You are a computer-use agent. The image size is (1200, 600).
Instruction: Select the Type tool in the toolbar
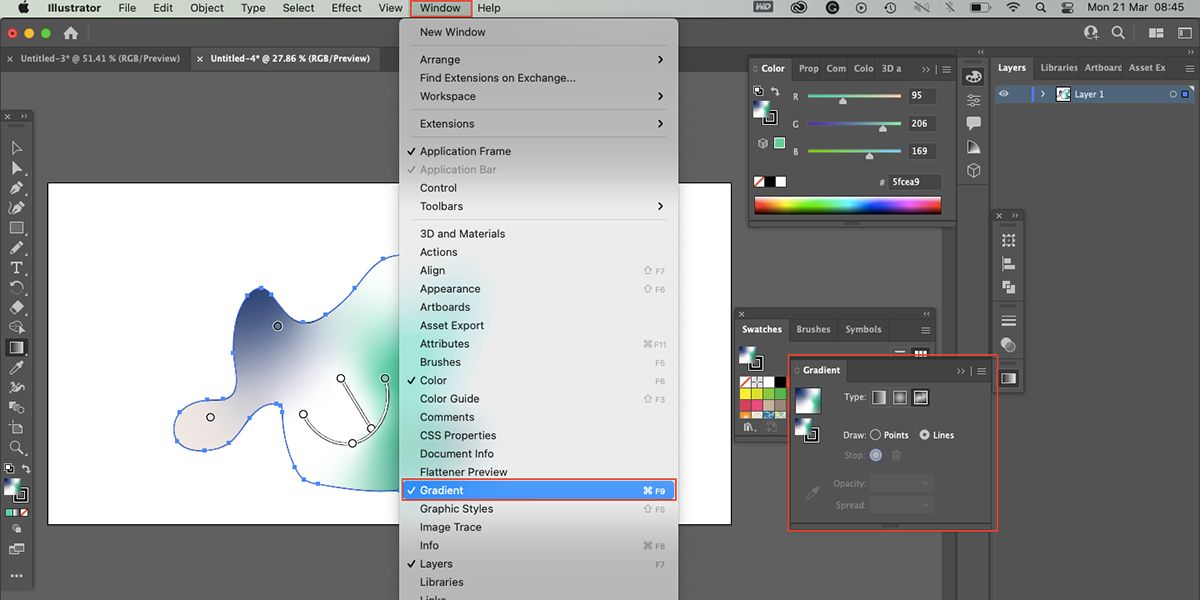coord(16,268)
